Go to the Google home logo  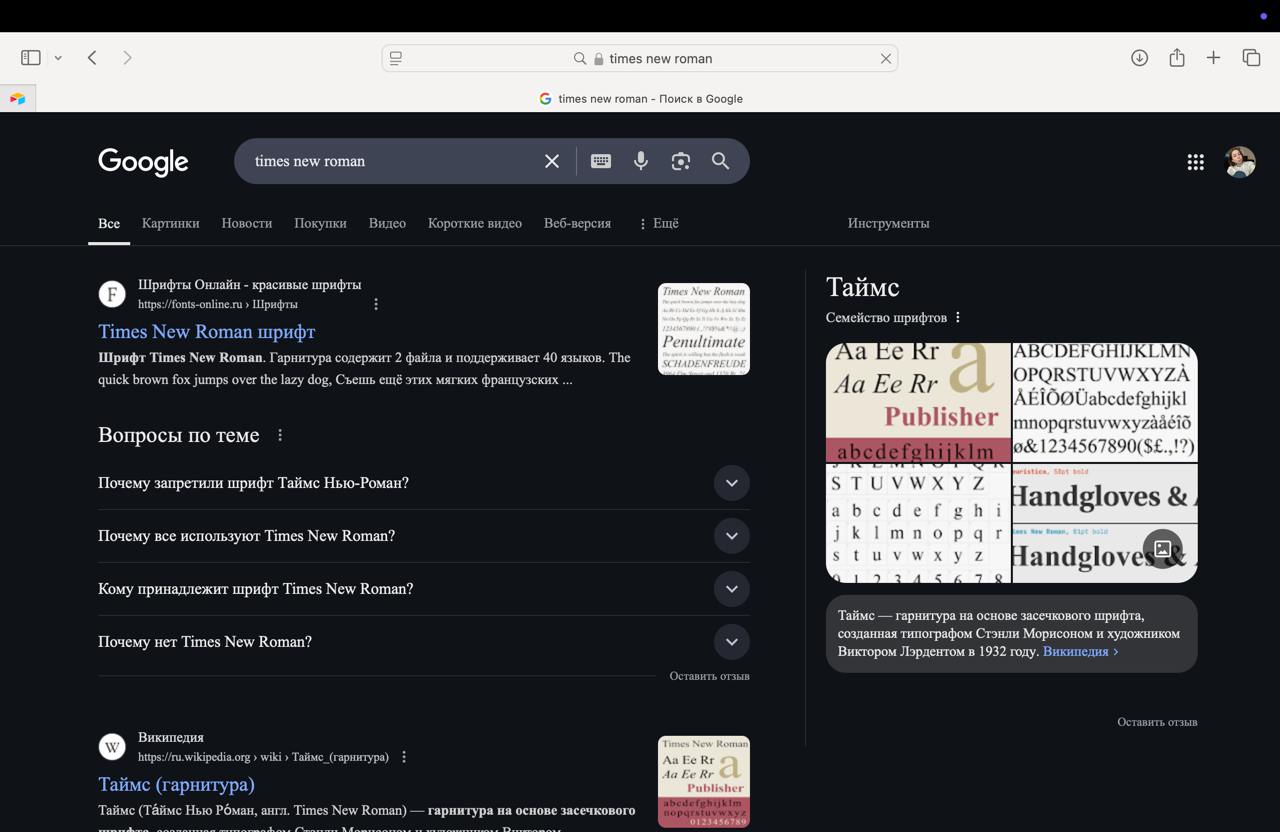point(143,162)
